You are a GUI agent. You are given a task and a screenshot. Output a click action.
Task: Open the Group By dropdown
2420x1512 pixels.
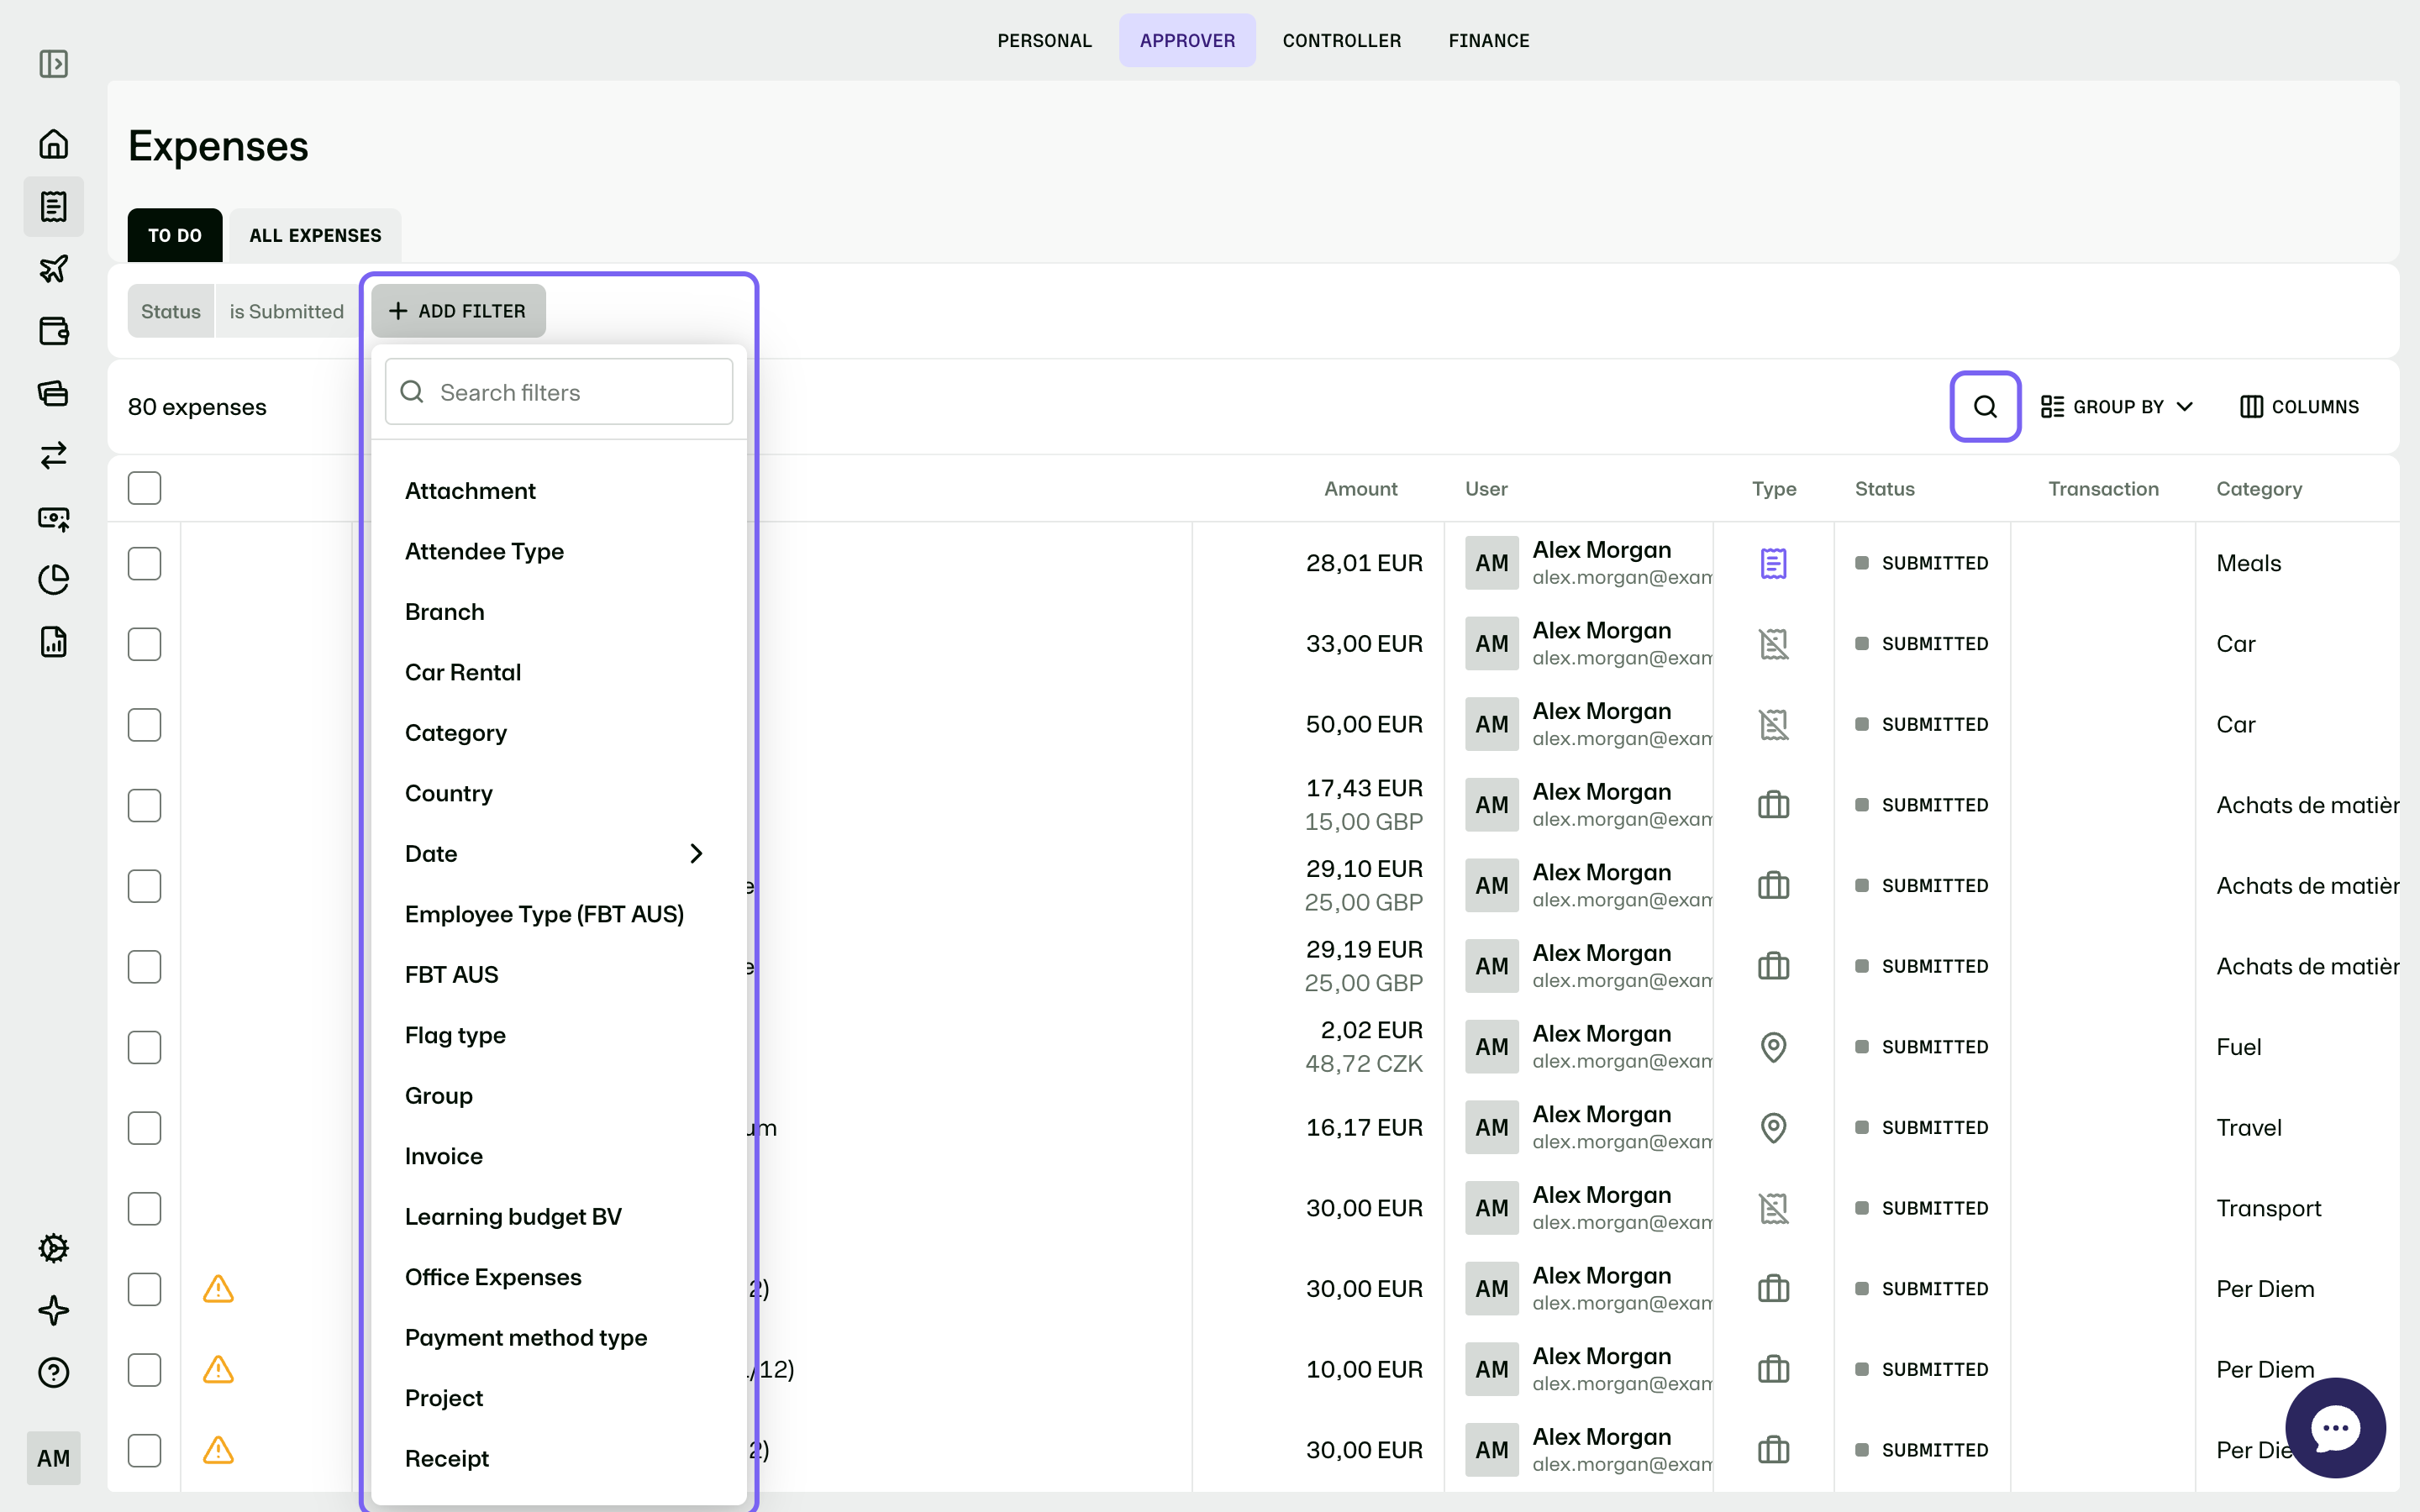[x=2117, y=406]
